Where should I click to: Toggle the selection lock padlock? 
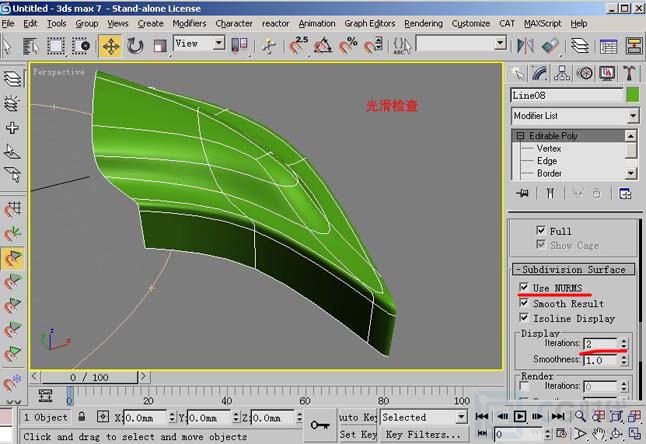coord(82,416)
